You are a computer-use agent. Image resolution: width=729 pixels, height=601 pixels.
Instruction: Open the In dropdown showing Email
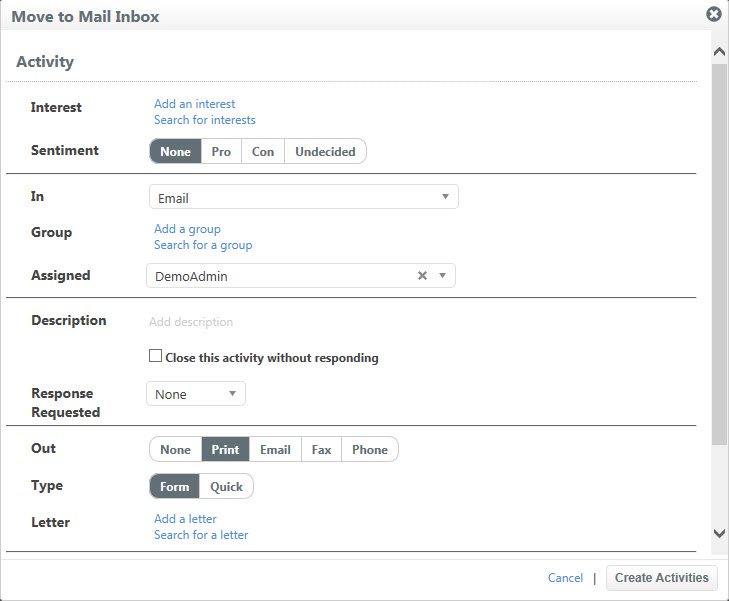(304, 197)
